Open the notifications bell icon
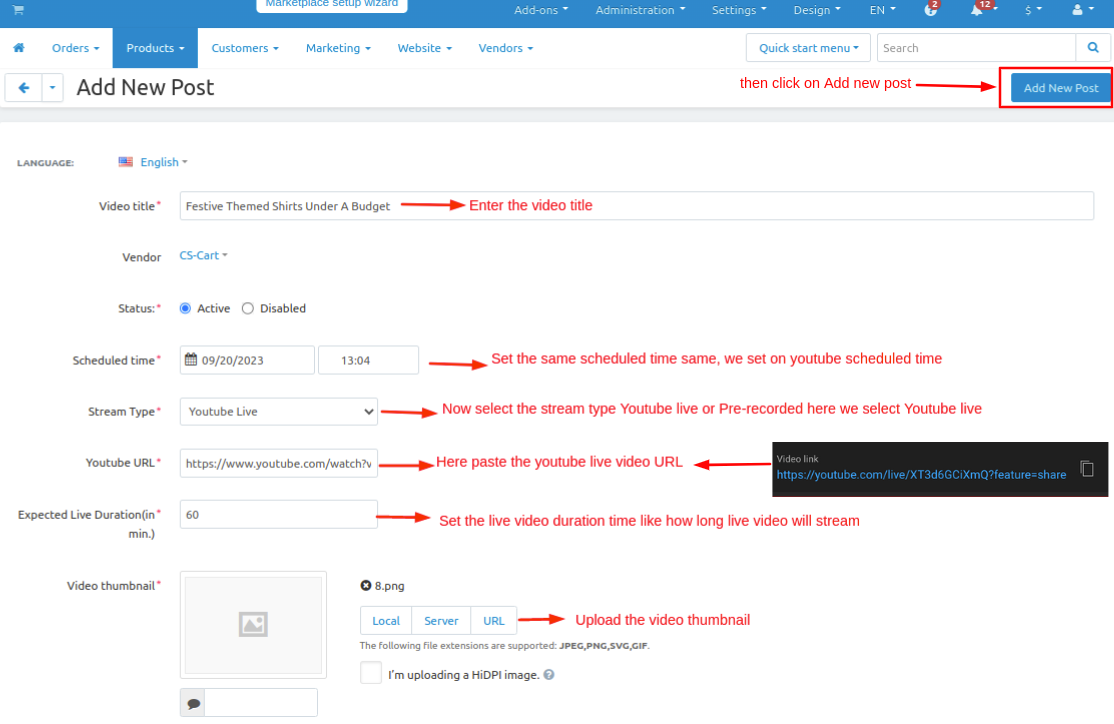Viewport: 1114px width, 724px height. (977, 10)
